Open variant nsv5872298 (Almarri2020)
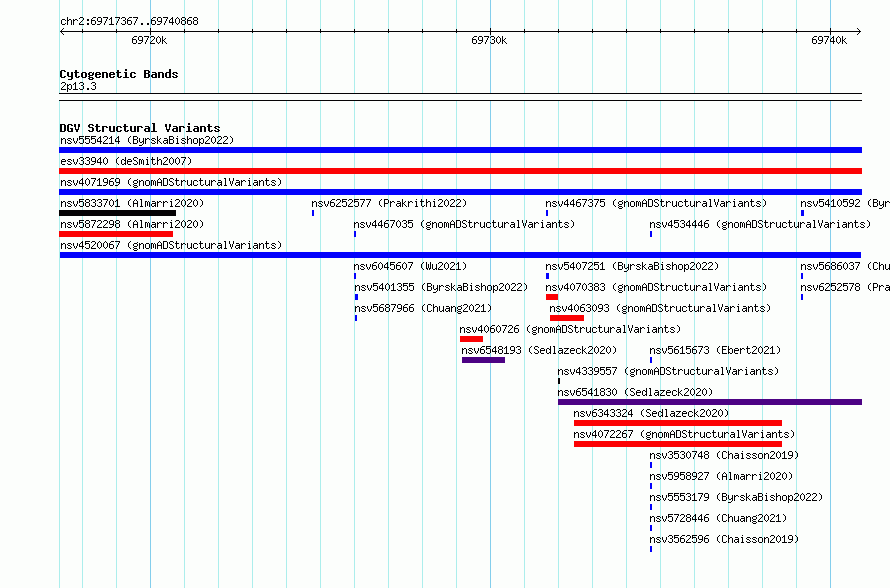The width and height of the screenshot is (890, 588). (x=132, y=224)
